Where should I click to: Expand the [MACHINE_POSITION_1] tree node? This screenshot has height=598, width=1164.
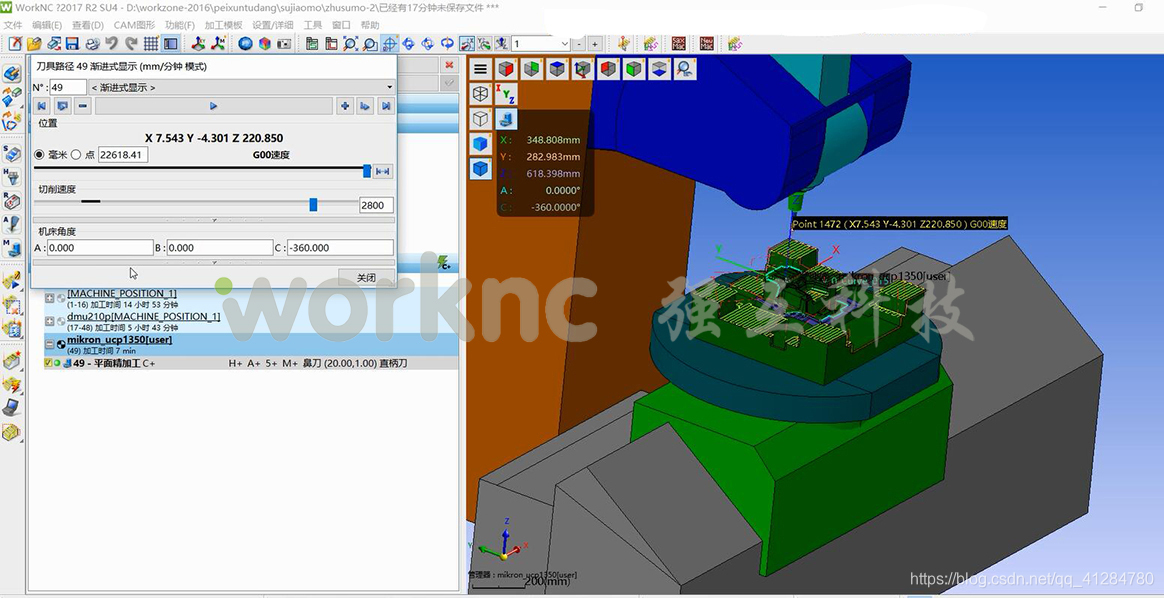click(x=50, y=298)
